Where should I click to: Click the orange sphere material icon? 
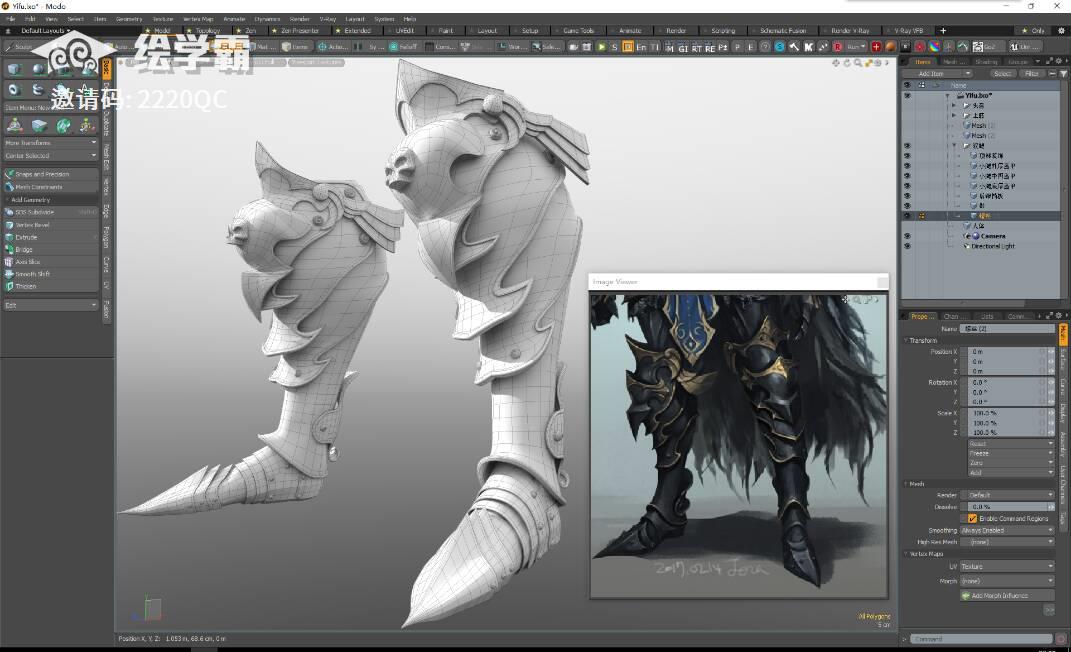[891, 47]
